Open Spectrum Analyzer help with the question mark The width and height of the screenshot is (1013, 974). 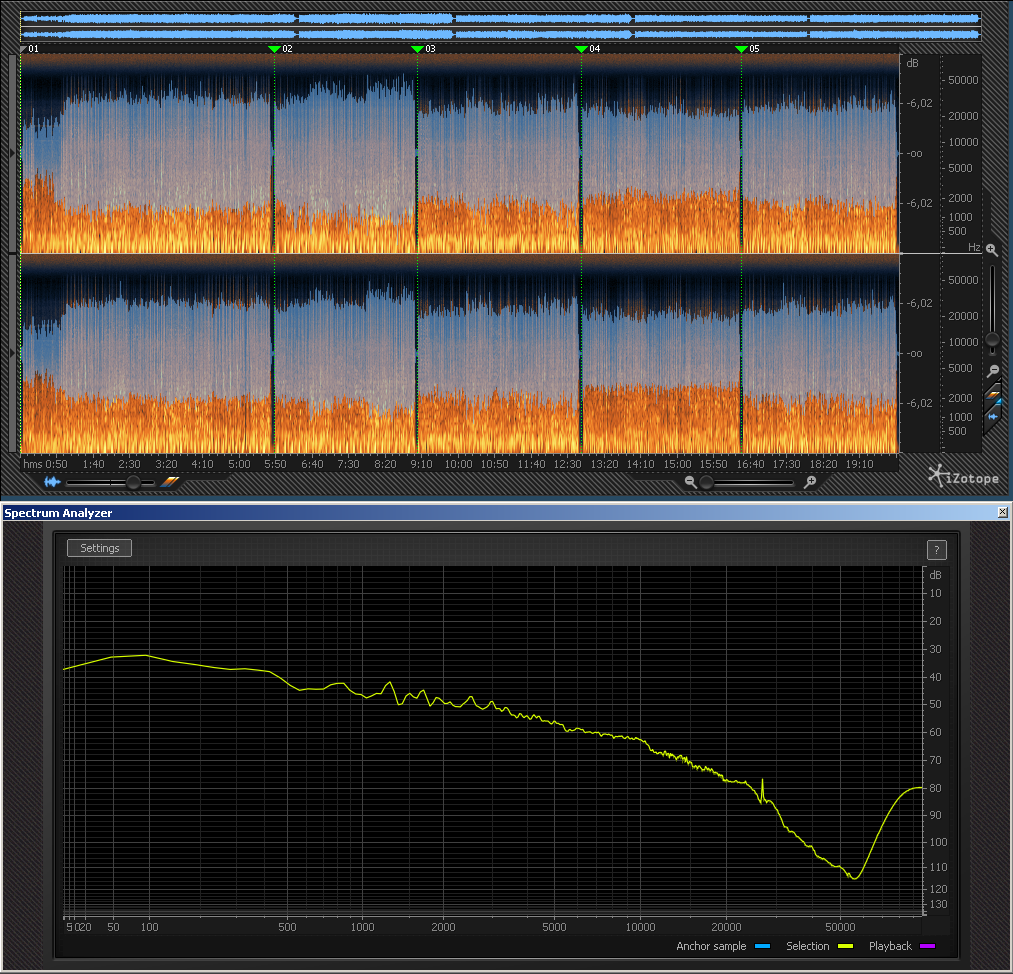[936, 549]
